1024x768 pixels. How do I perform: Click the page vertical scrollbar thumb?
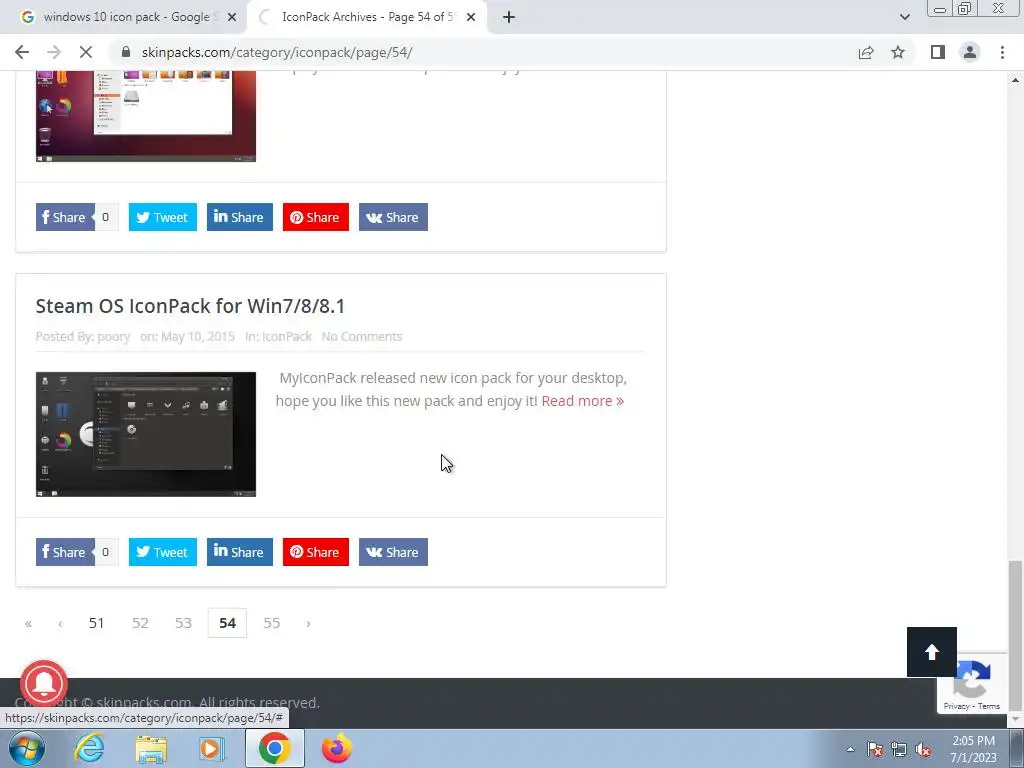click(1015, 637)
